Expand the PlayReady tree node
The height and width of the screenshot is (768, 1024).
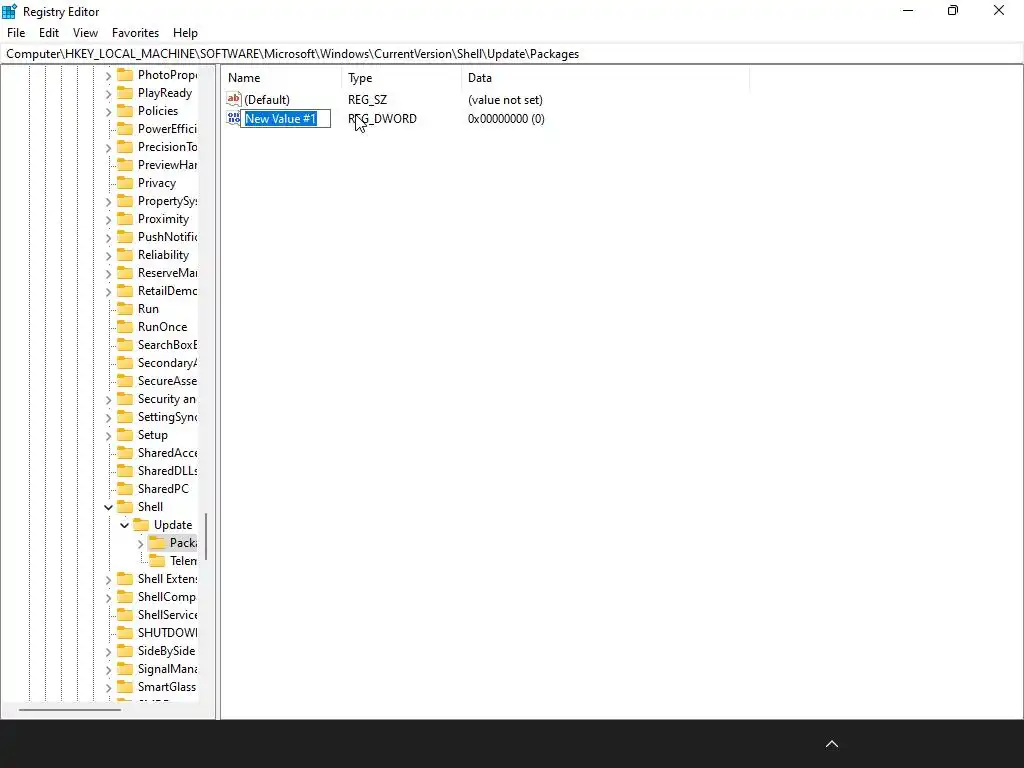108,93
